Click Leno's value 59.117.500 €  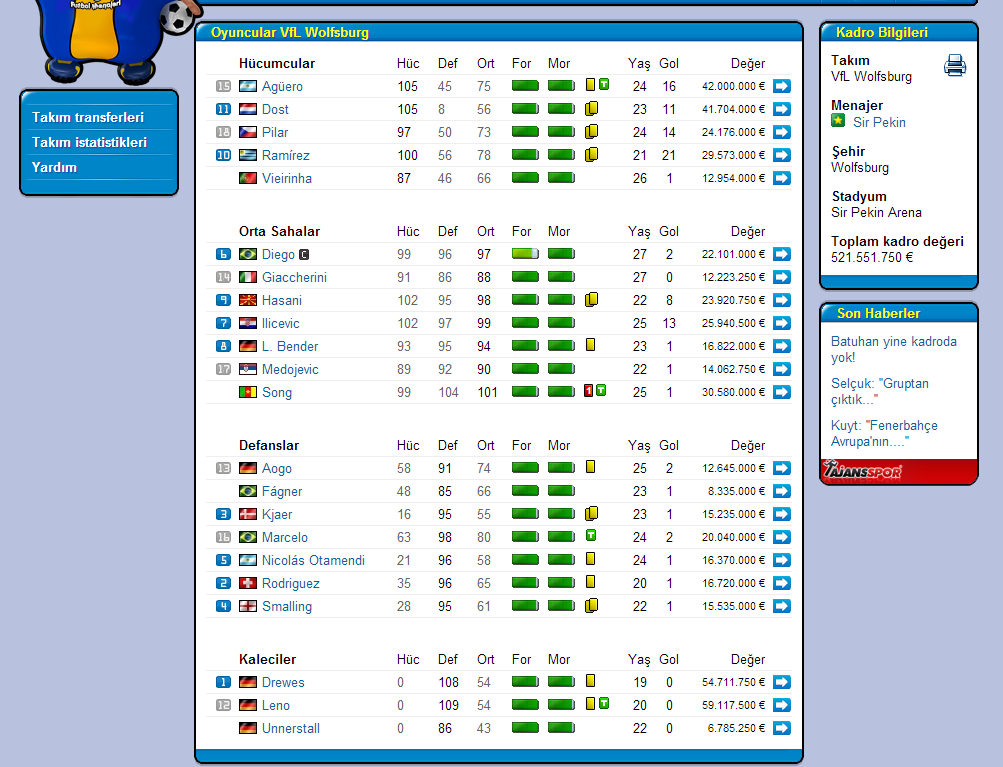(x=733, y=706)
